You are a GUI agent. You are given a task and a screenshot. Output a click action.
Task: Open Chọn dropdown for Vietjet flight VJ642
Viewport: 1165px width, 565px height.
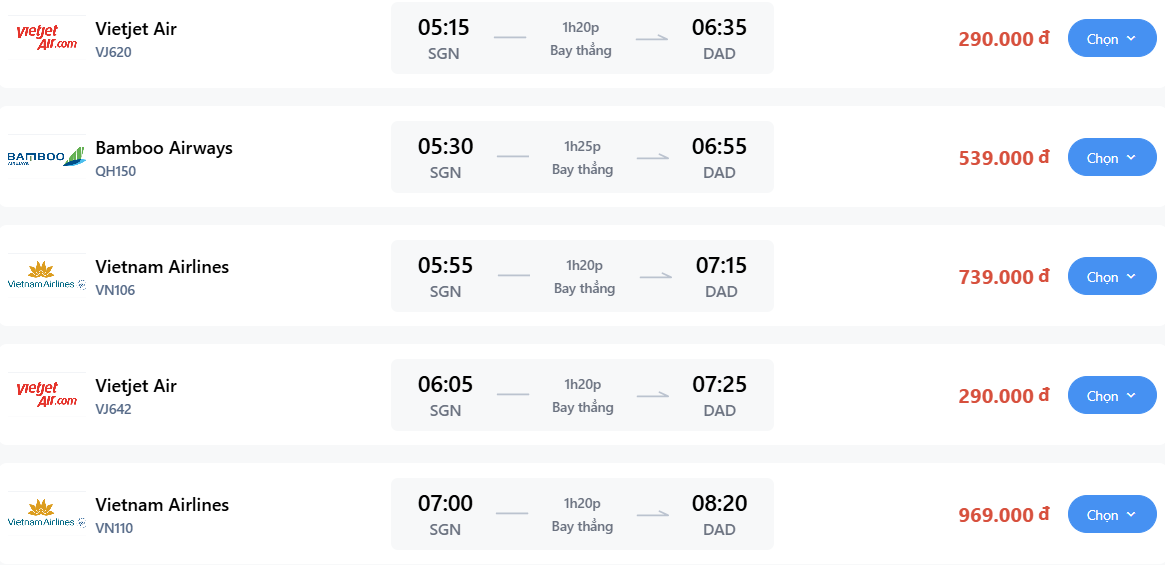(1112, 395)
